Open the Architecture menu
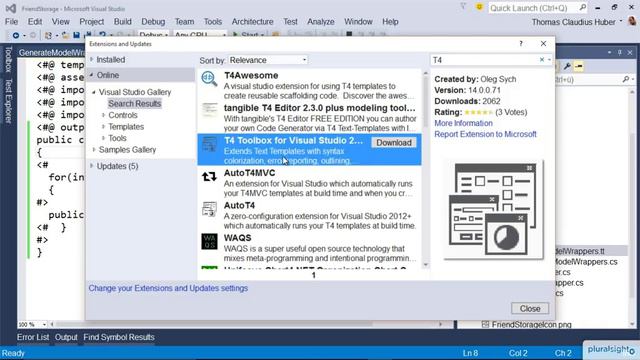This screenshot has width=640, height=360. 252,22
